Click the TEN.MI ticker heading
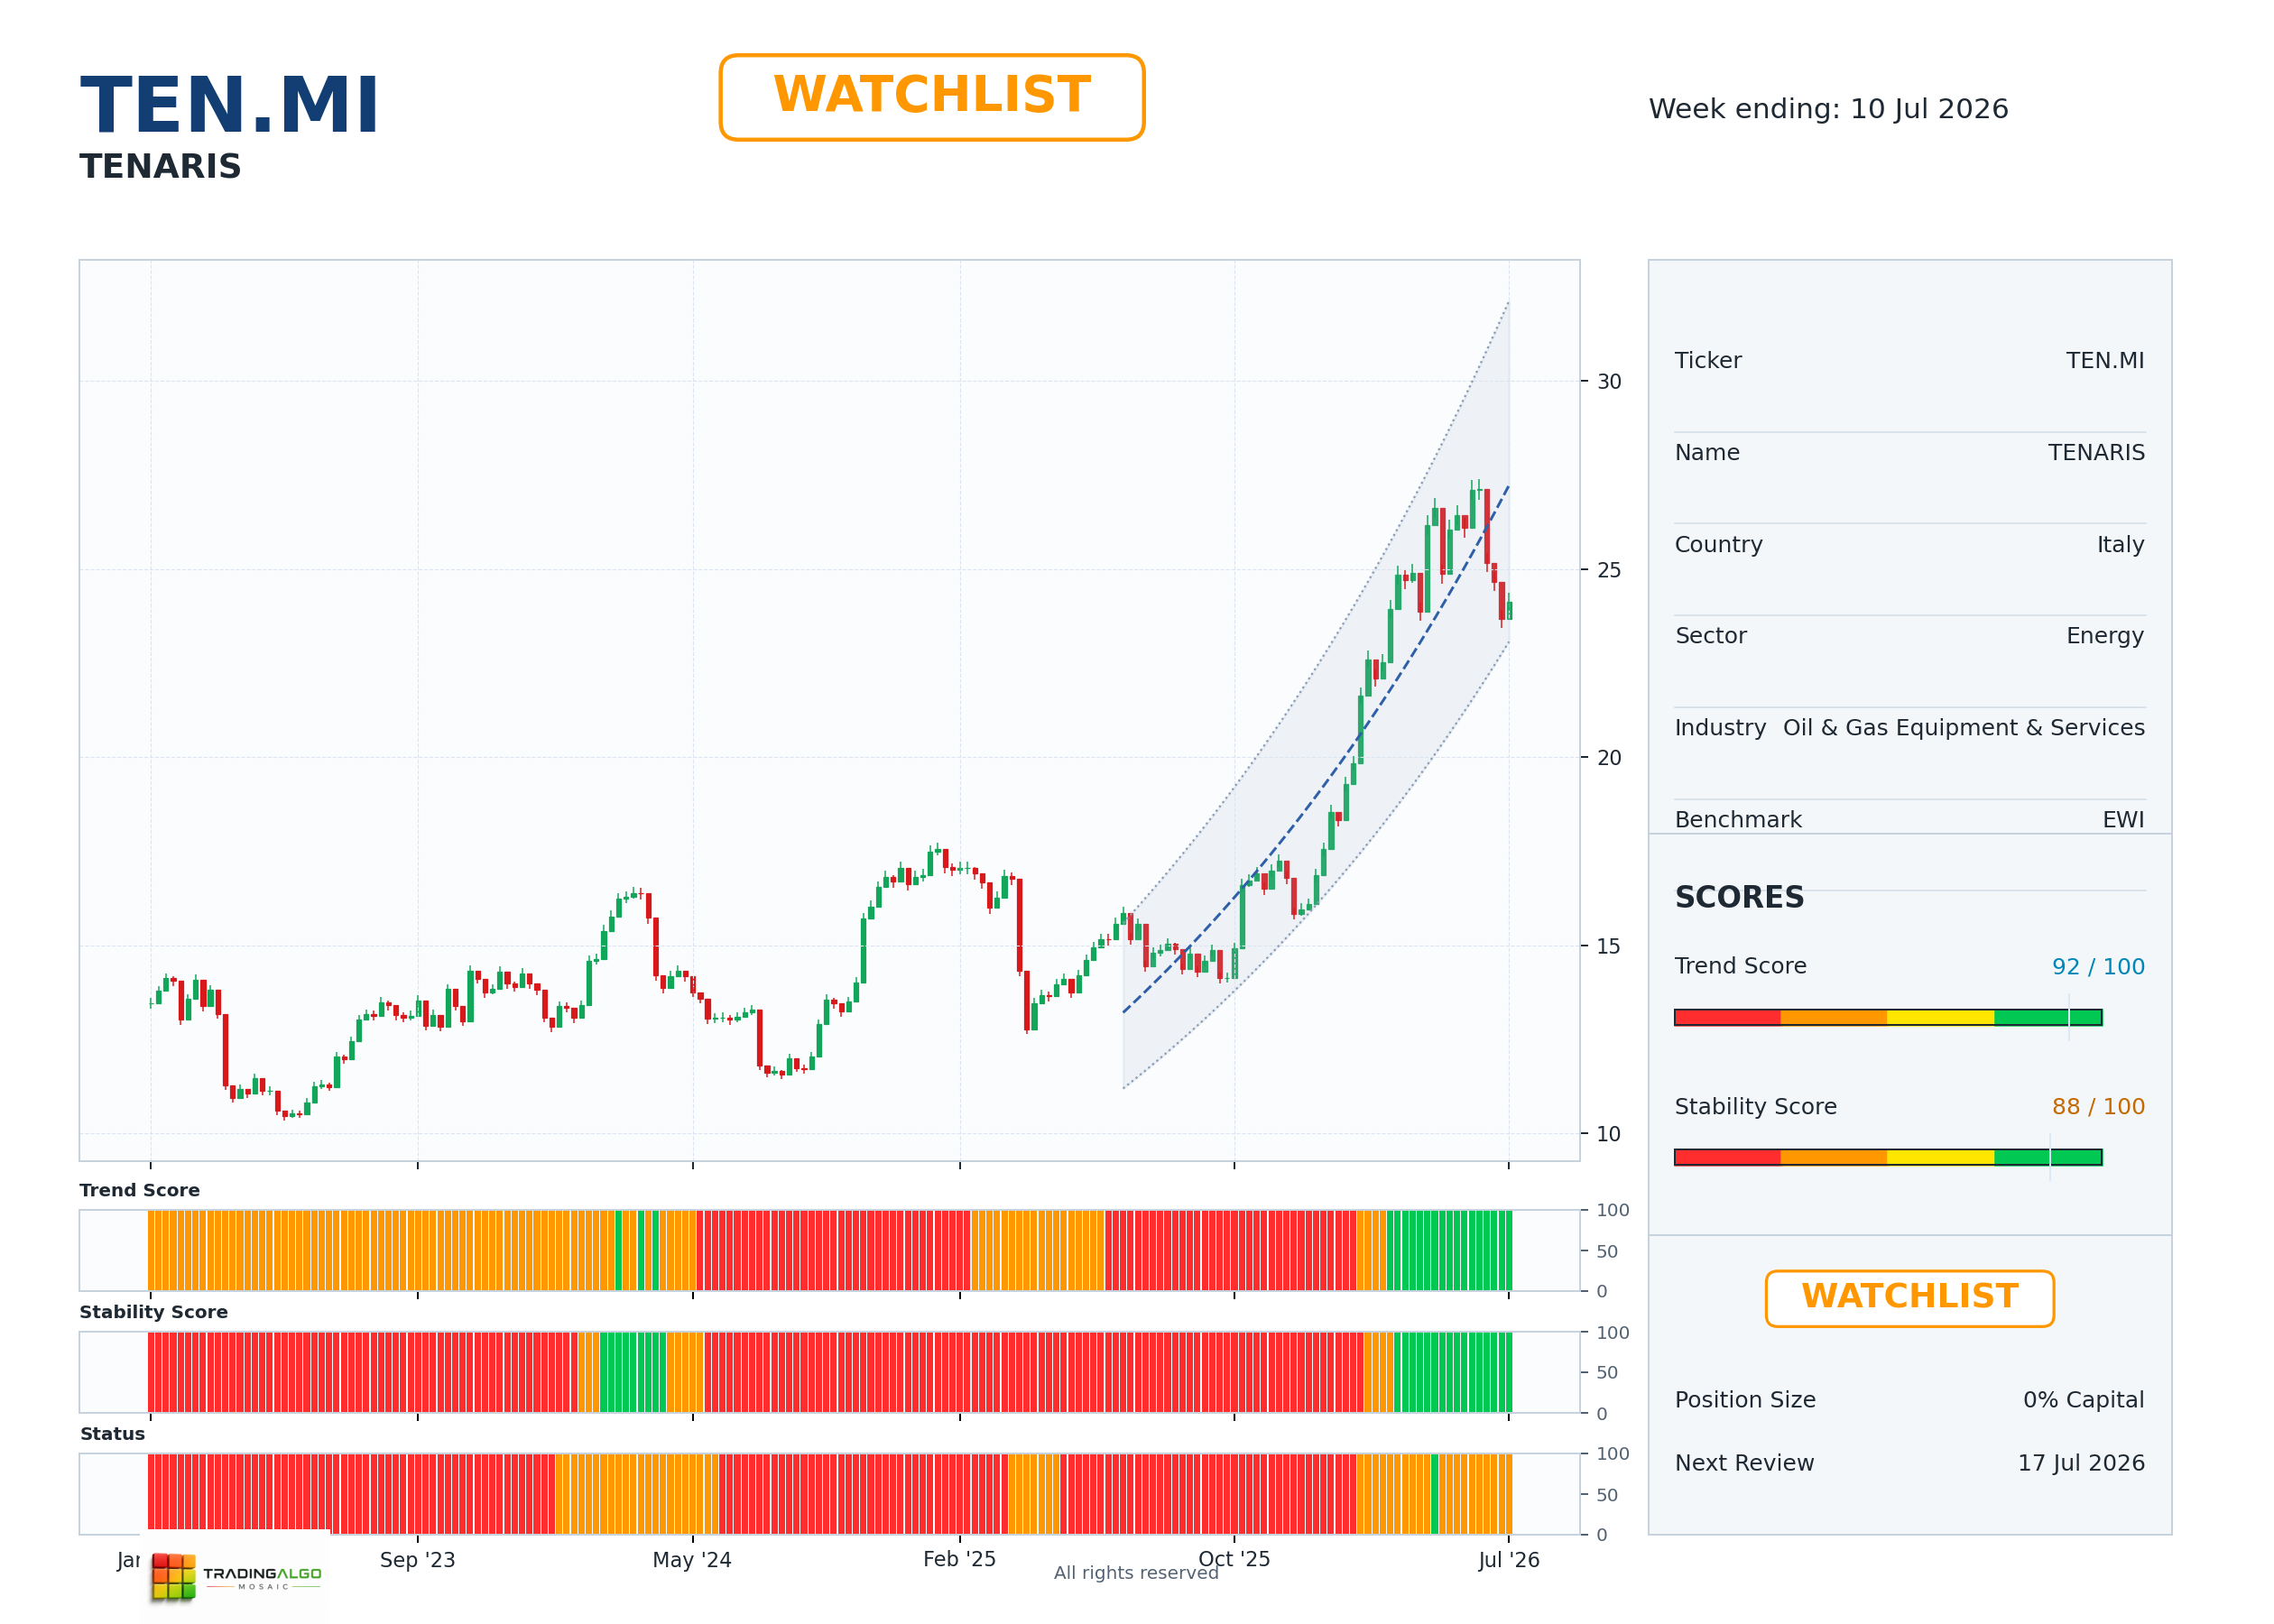2274x1624 pixels. pyautogui.click(x=229, y=105)
